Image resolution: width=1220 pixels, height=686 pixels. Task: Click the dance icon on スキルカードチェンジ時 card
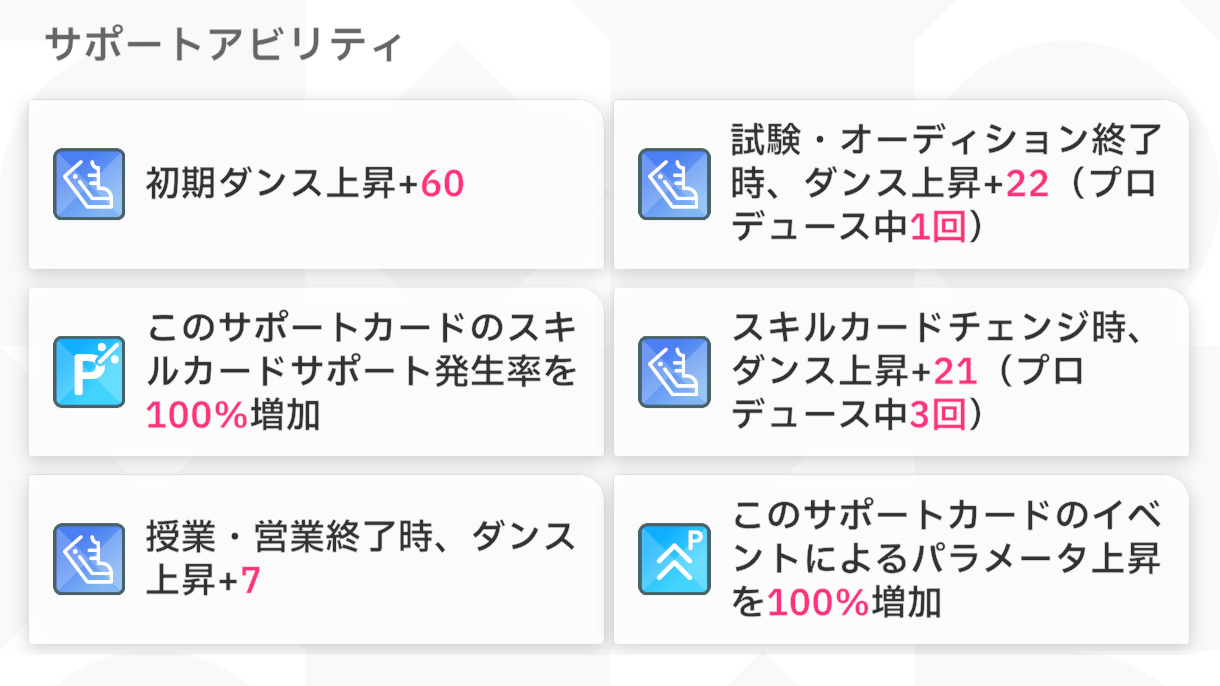pyautogui.click(x=675, y=372)
